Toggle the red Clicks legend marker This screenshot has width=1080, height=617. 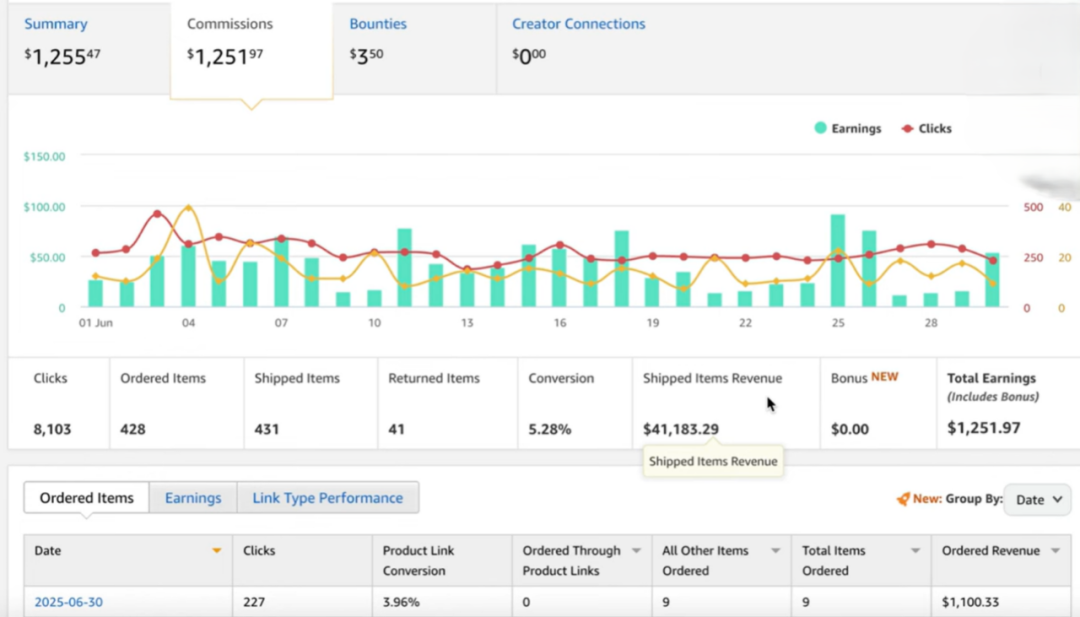908,129
